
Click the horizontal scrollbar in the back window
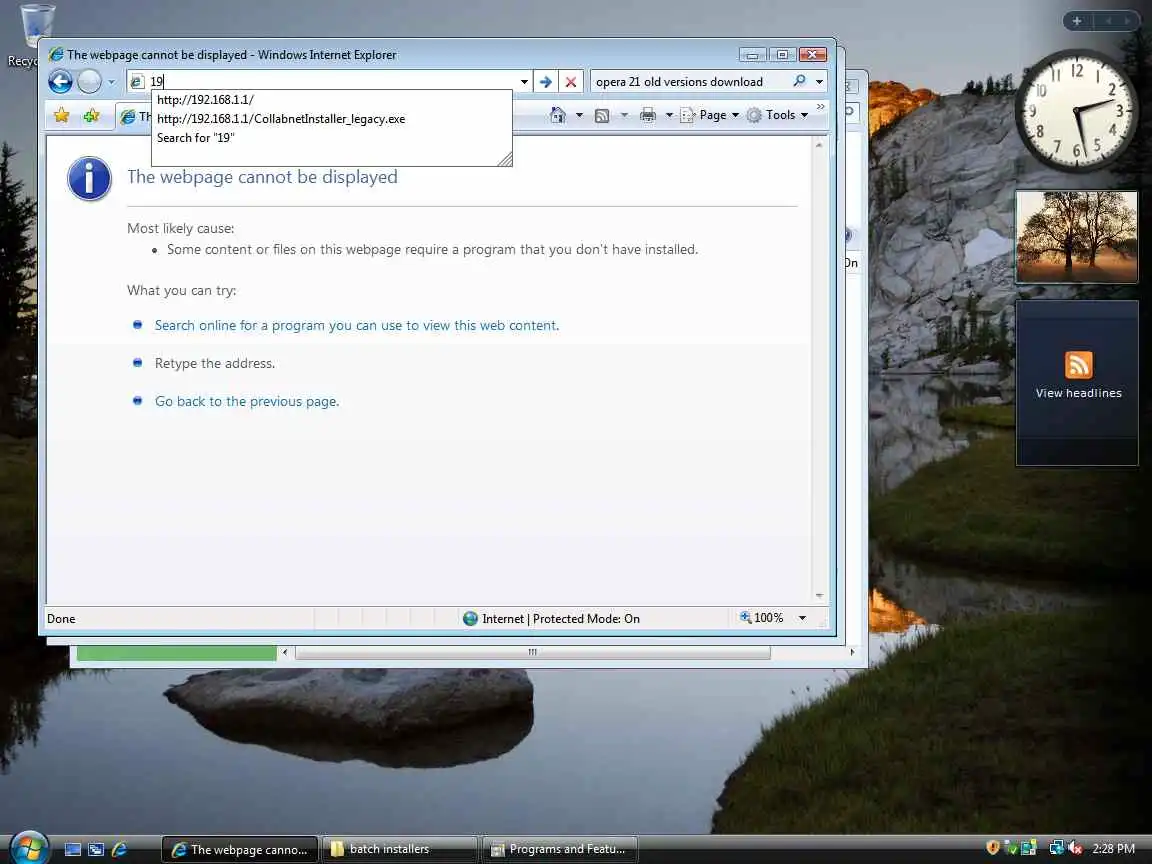pos(533,652)
